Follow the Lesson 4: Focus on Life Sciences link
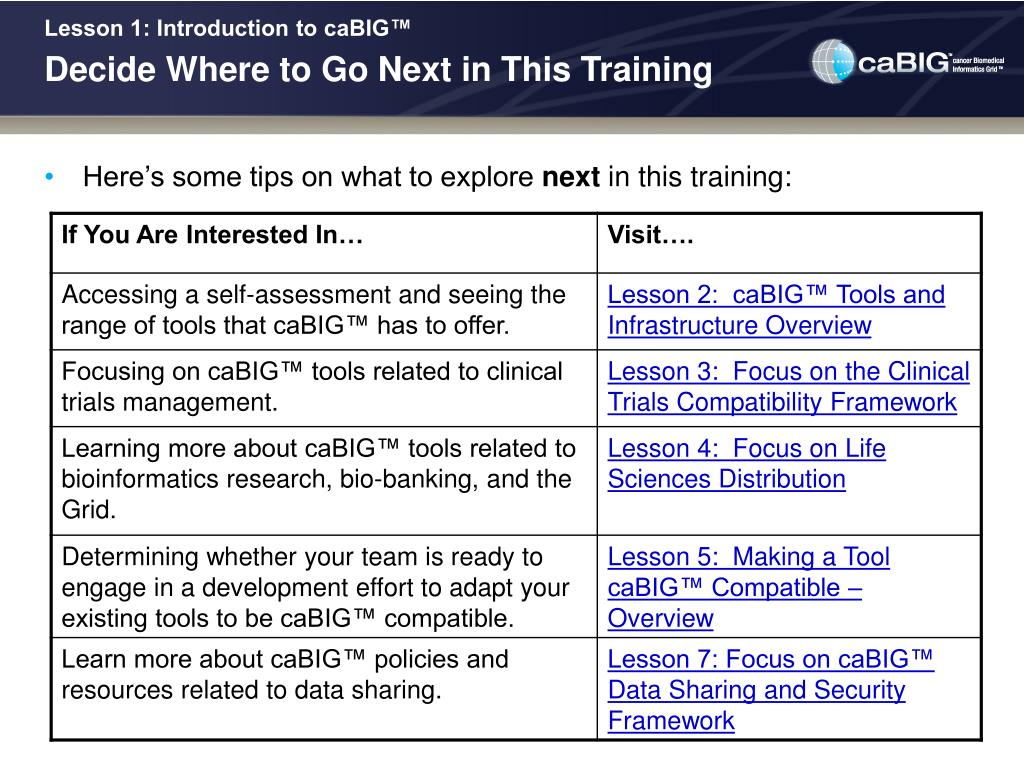The height and width of the screenshot is (768, 1024). [x=746, y=464]
